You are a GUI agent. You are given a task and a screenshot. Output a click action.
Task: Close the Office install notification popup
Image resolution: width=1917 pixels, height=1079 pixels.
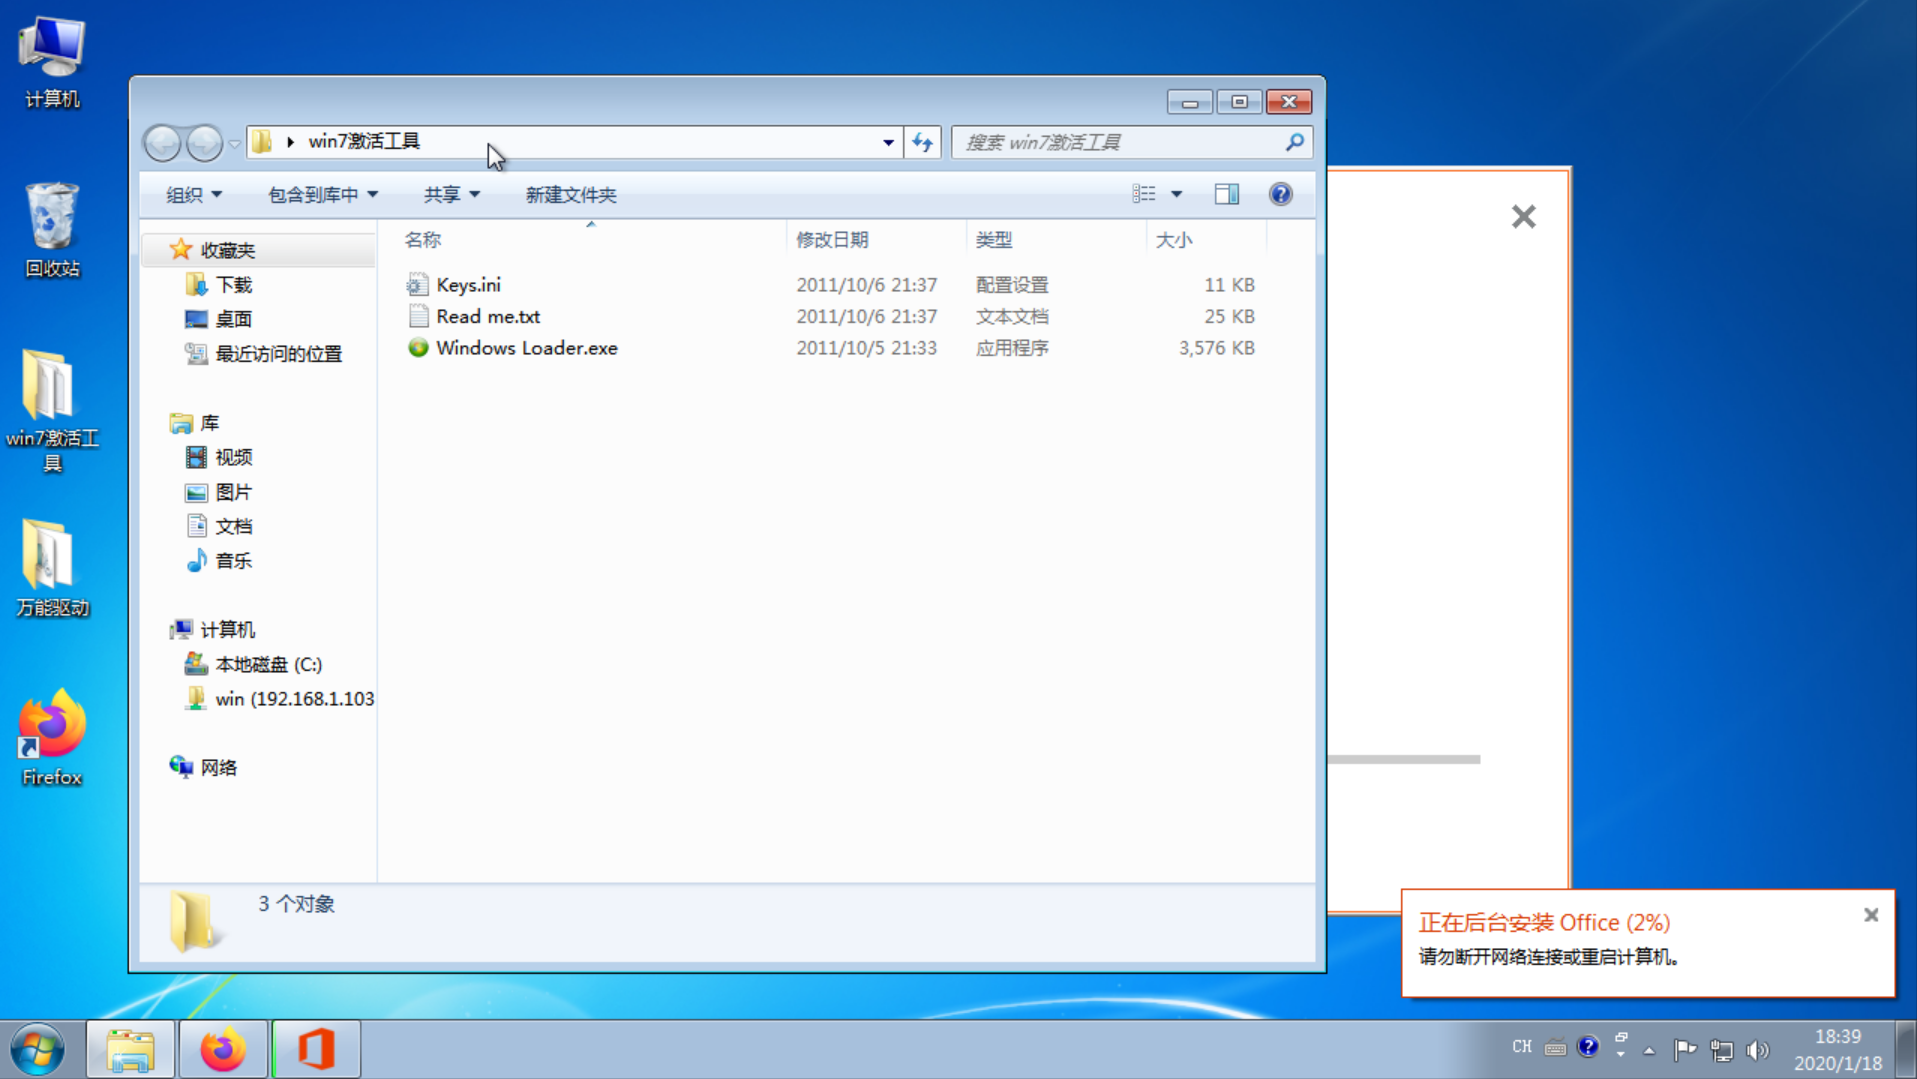coord(1871,915)
